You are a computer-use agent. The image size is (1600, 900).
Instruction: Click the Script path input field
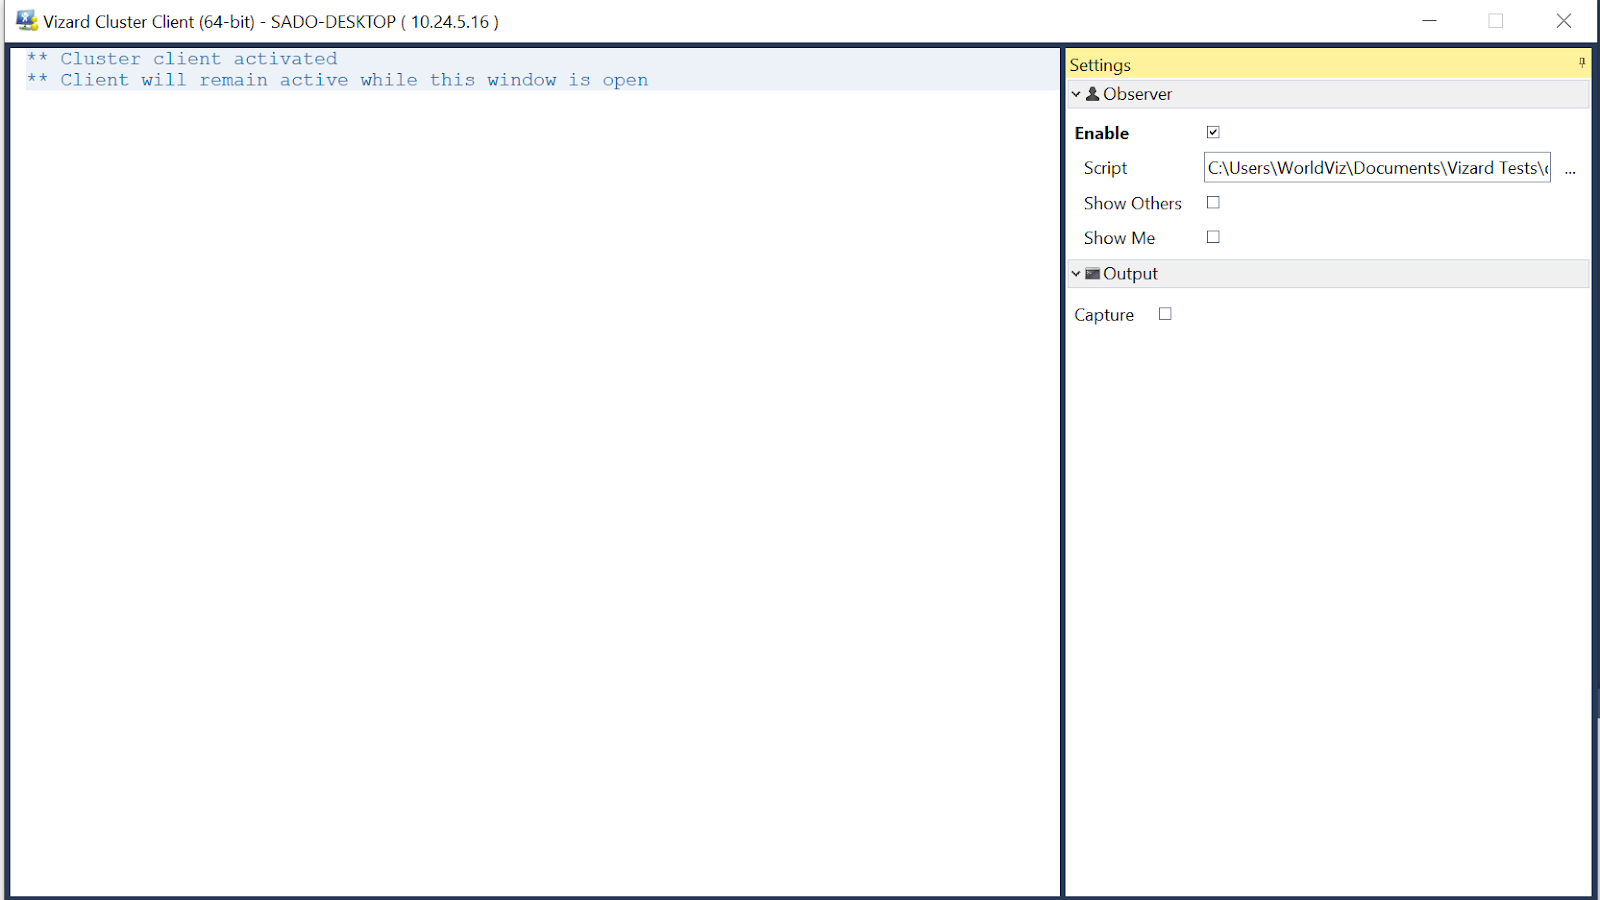tap(1377, 168)
